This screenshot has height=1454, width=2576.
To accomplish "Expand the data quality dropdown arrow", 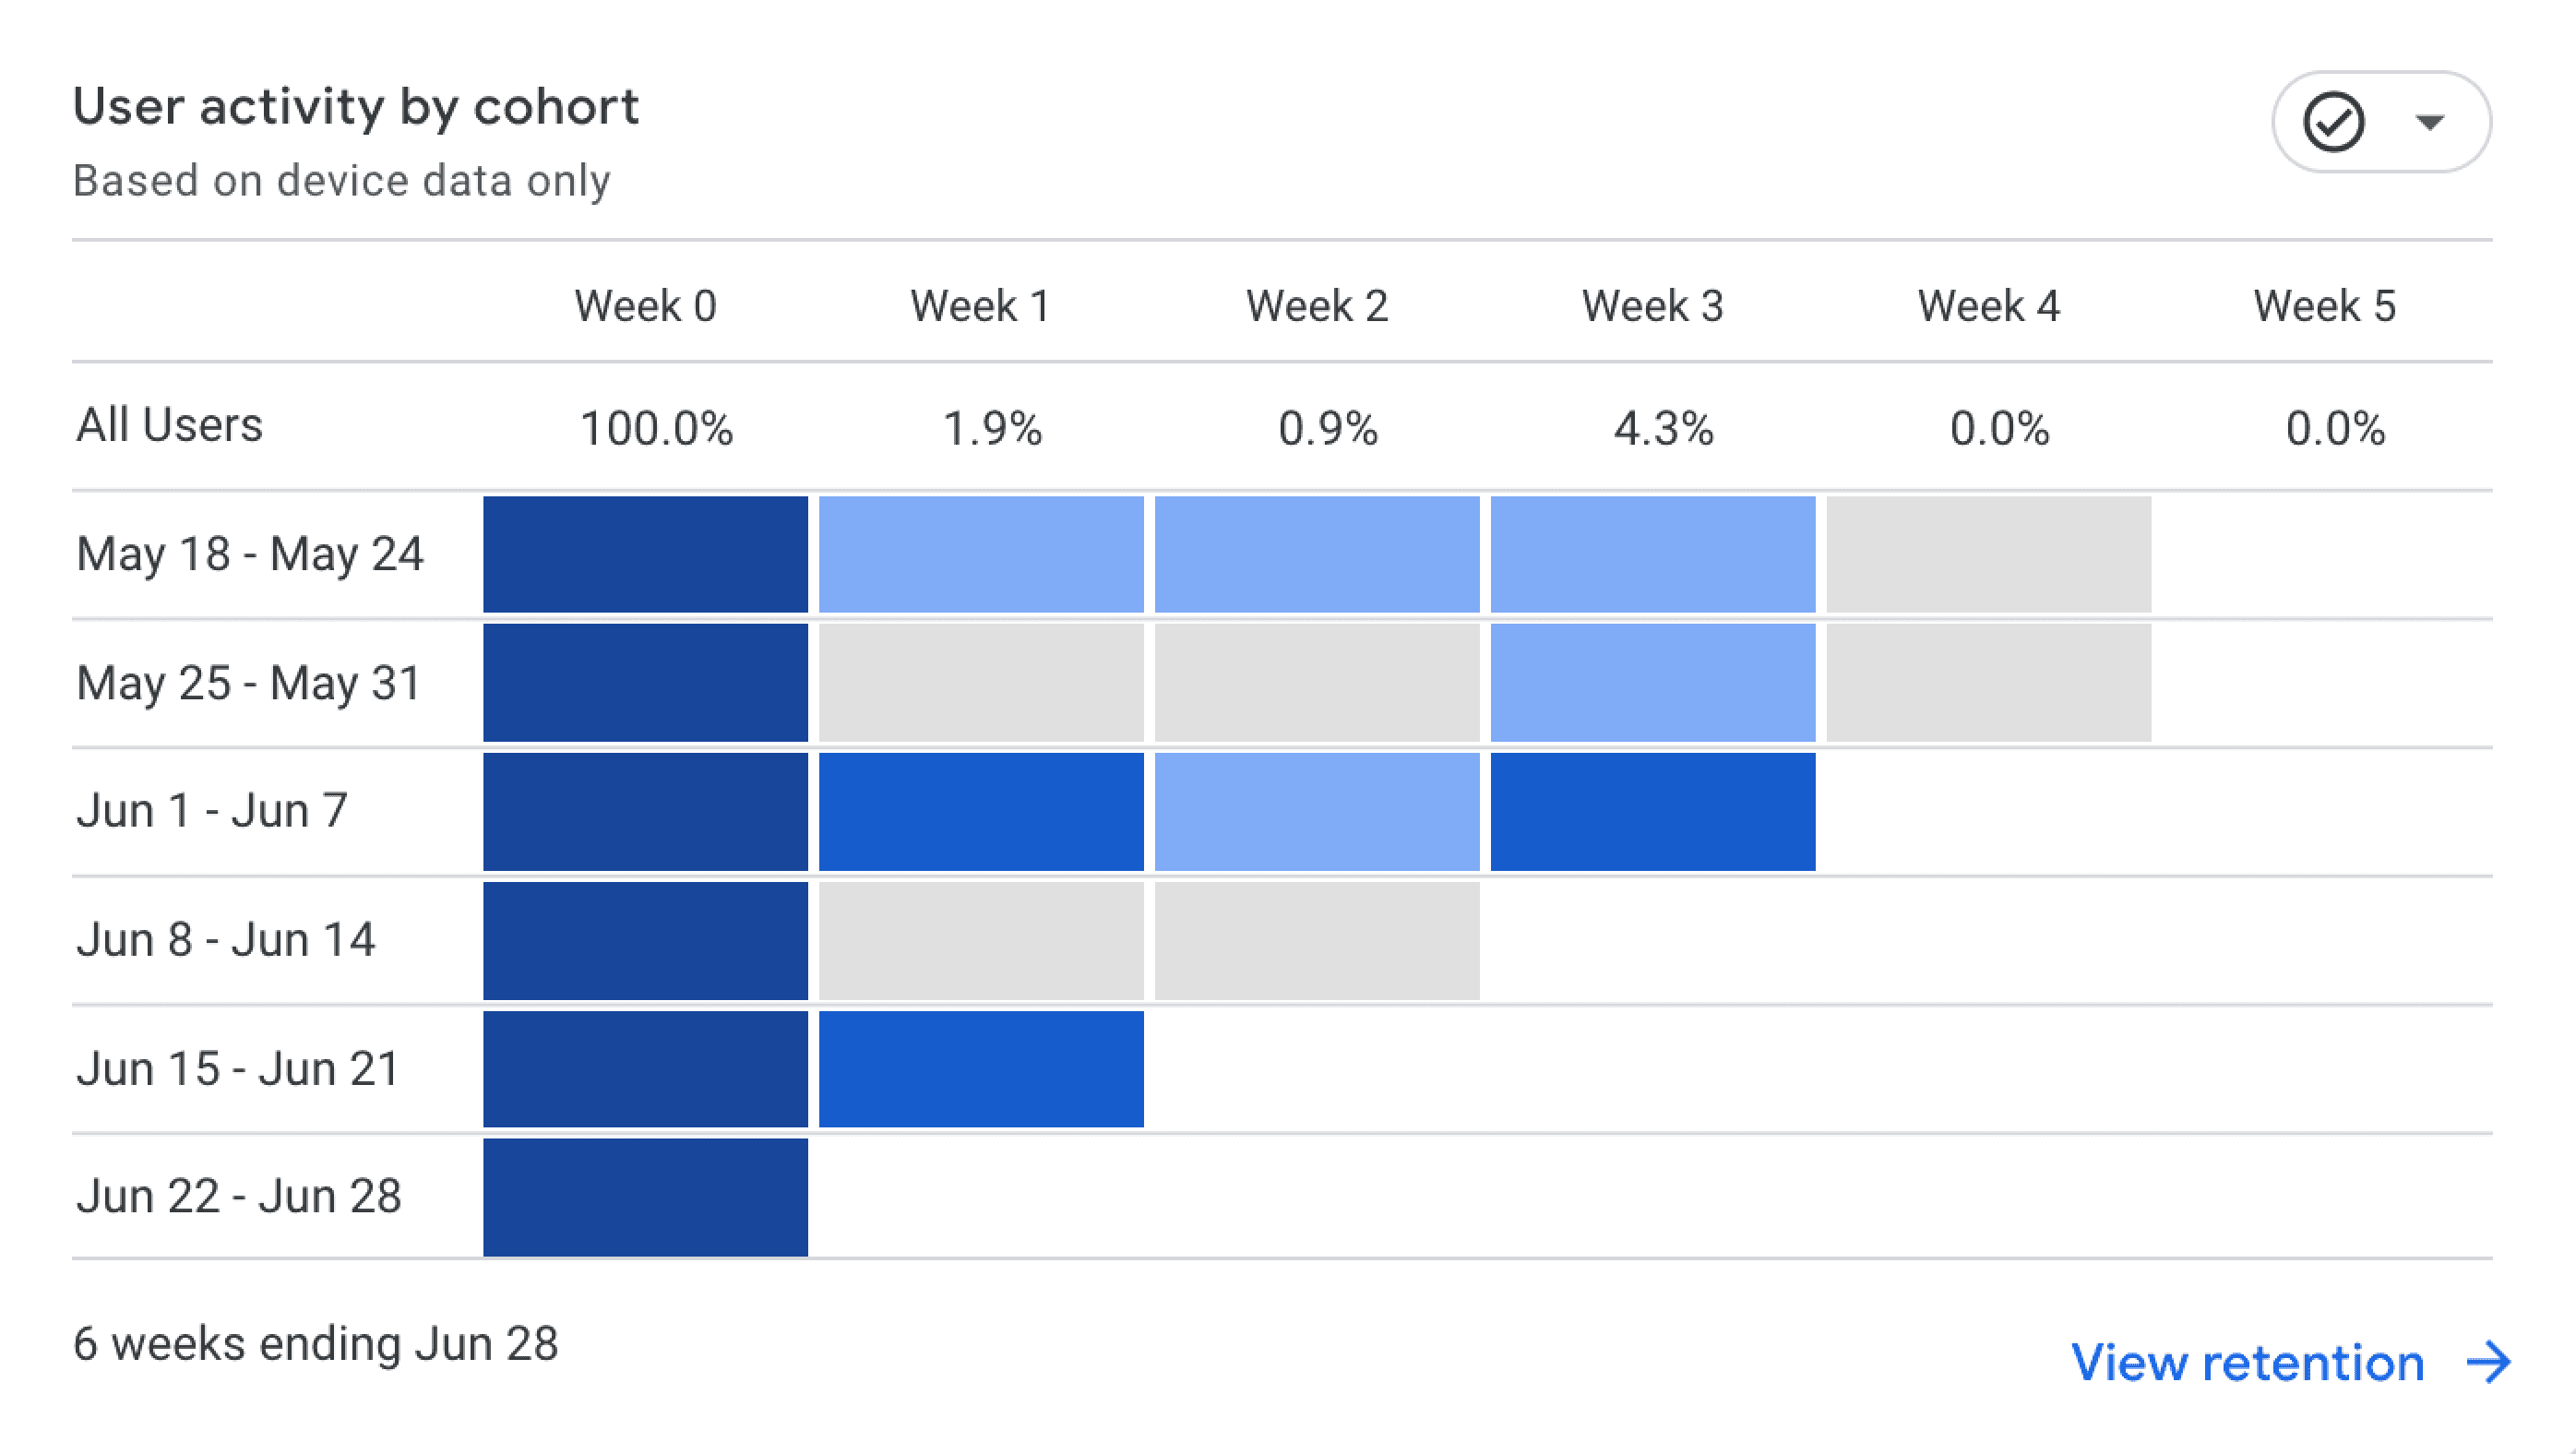I will coord(2430,122).
